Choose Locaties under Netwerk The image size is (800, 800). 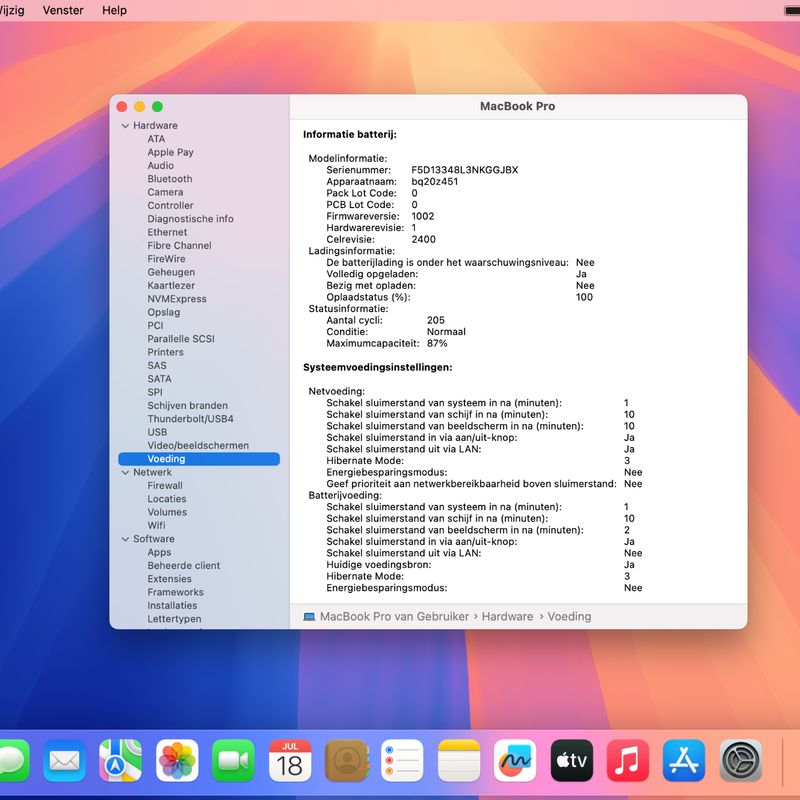[167, 498]
